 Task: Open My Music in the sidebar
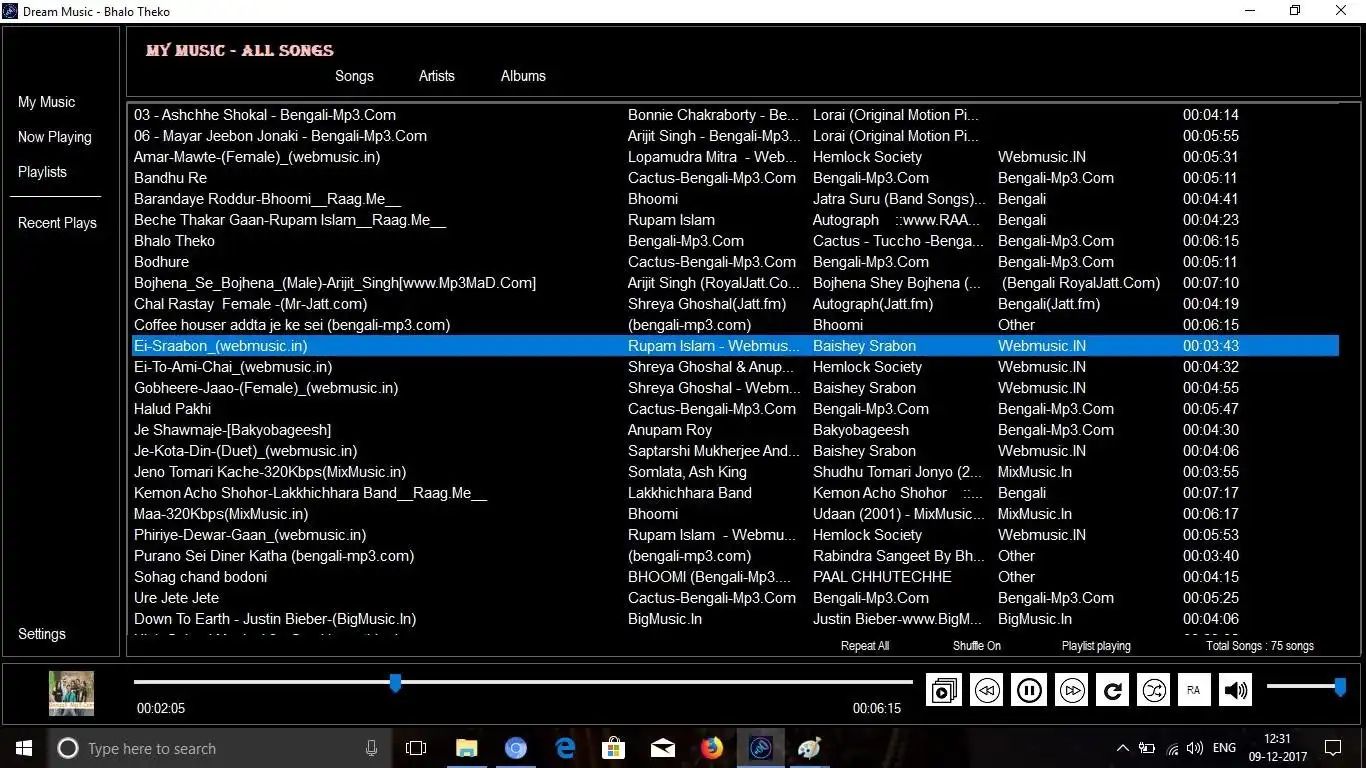(46, 102)
